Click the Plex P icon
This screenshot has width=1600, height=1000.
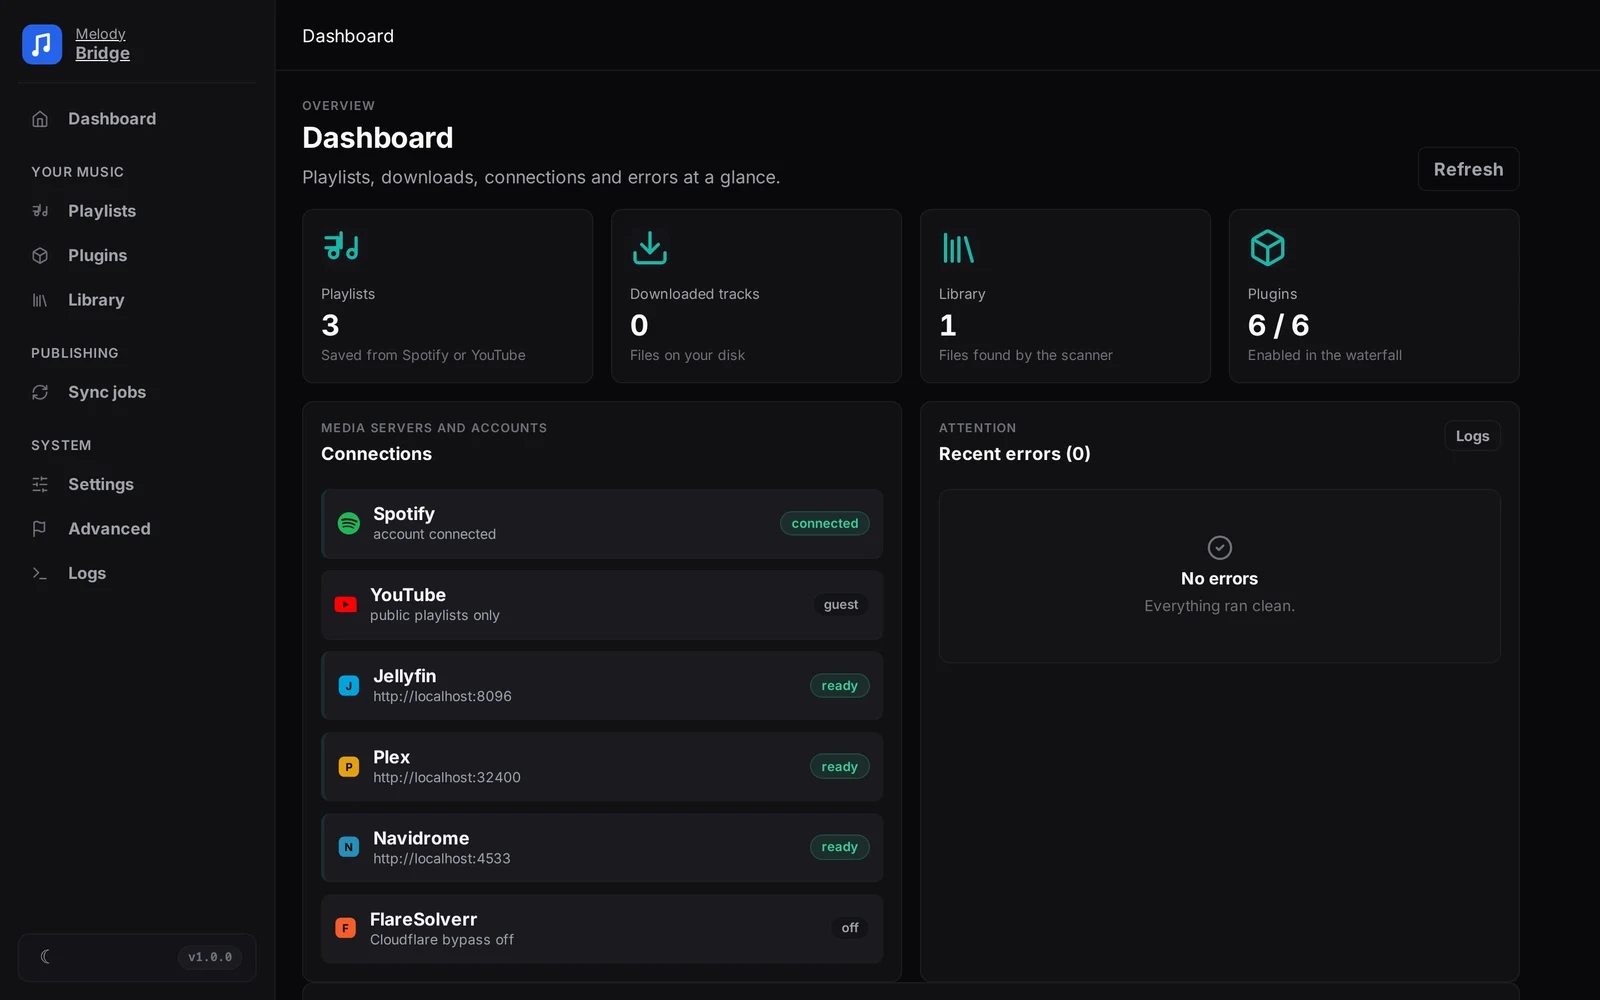[349, 767]
